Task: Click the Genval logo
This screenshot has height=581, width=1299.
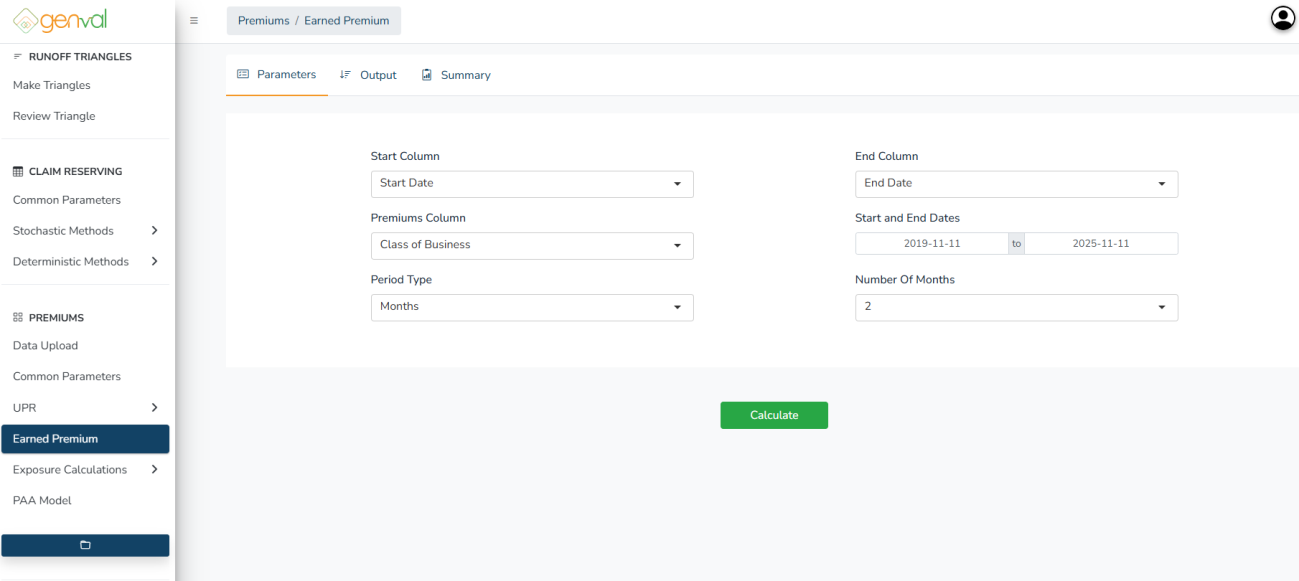Action: 60,20
